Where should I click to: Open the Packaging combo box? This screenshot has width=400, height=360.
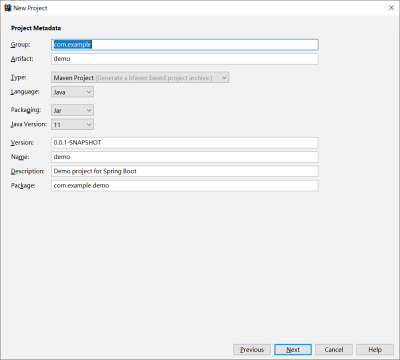click(72, 110)
